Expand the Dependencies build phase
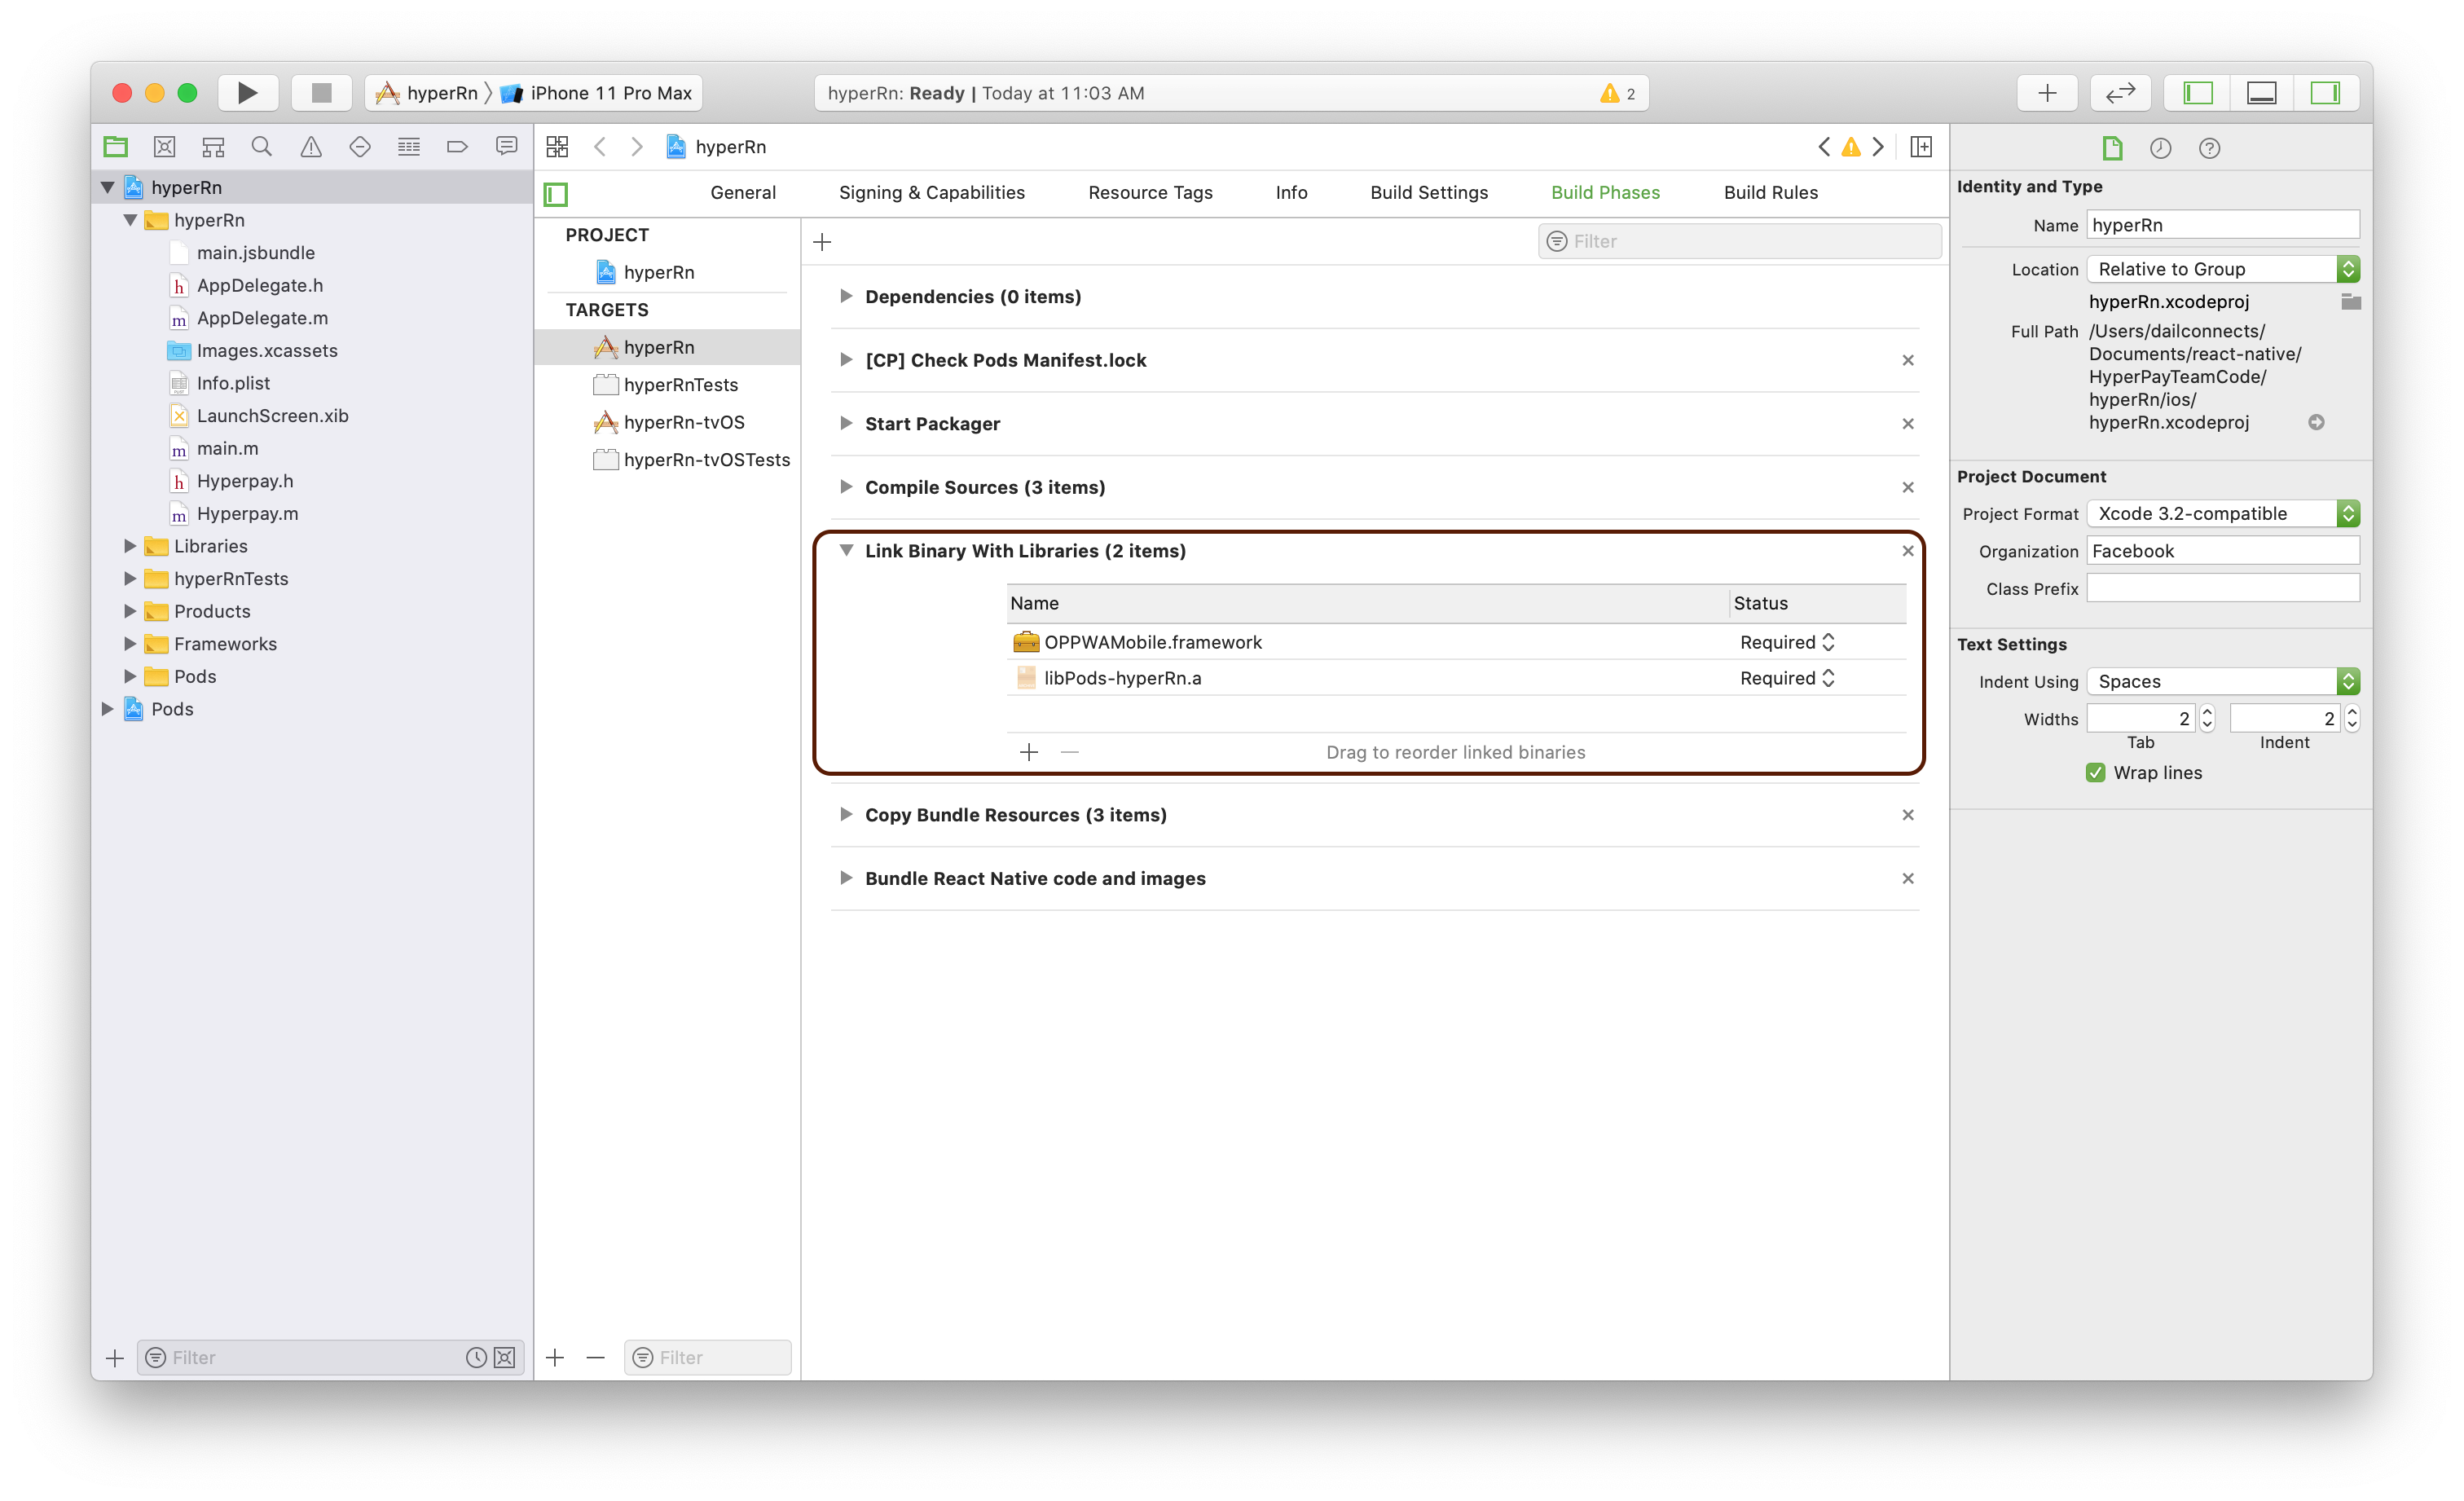Image resolution: width=2464 pixels, height=1501 pixels. 846,296
